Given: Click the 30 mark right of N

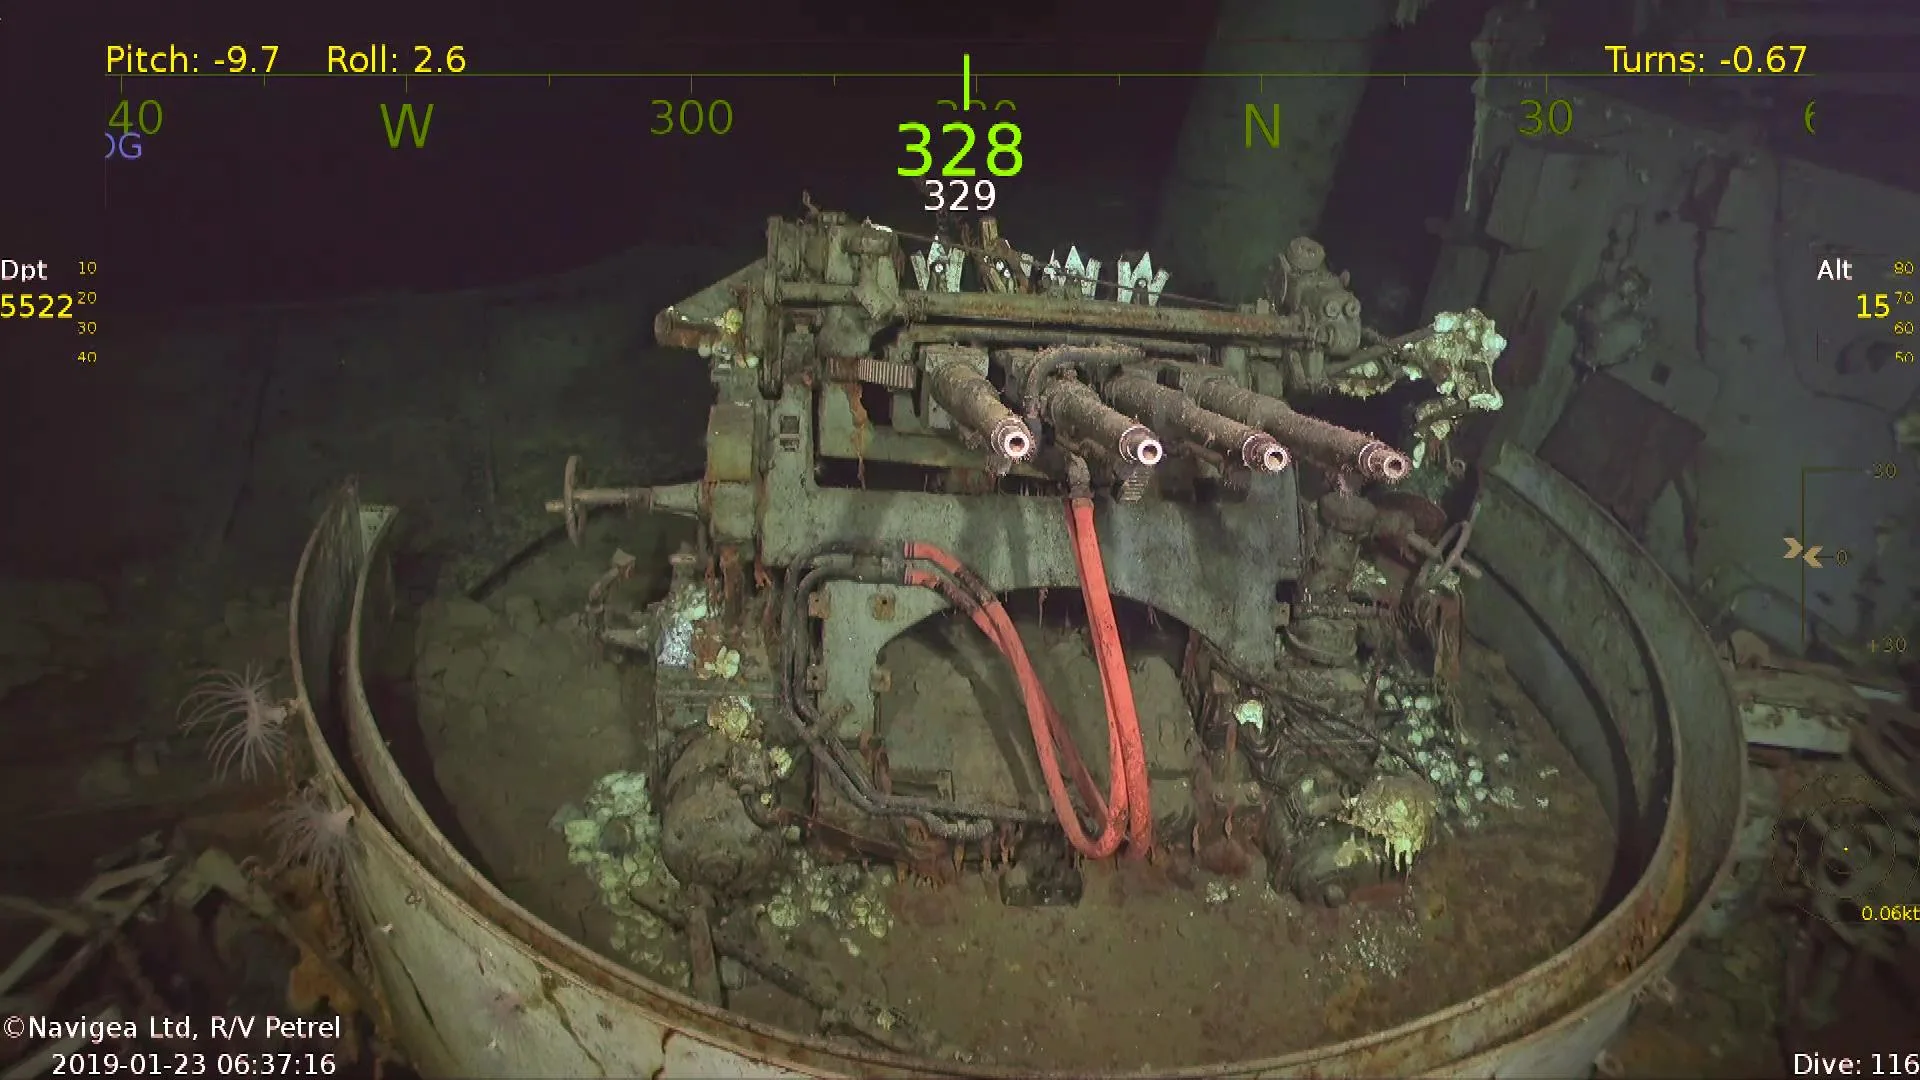Looking at the screenshot, I should (x=1545, y=119).
